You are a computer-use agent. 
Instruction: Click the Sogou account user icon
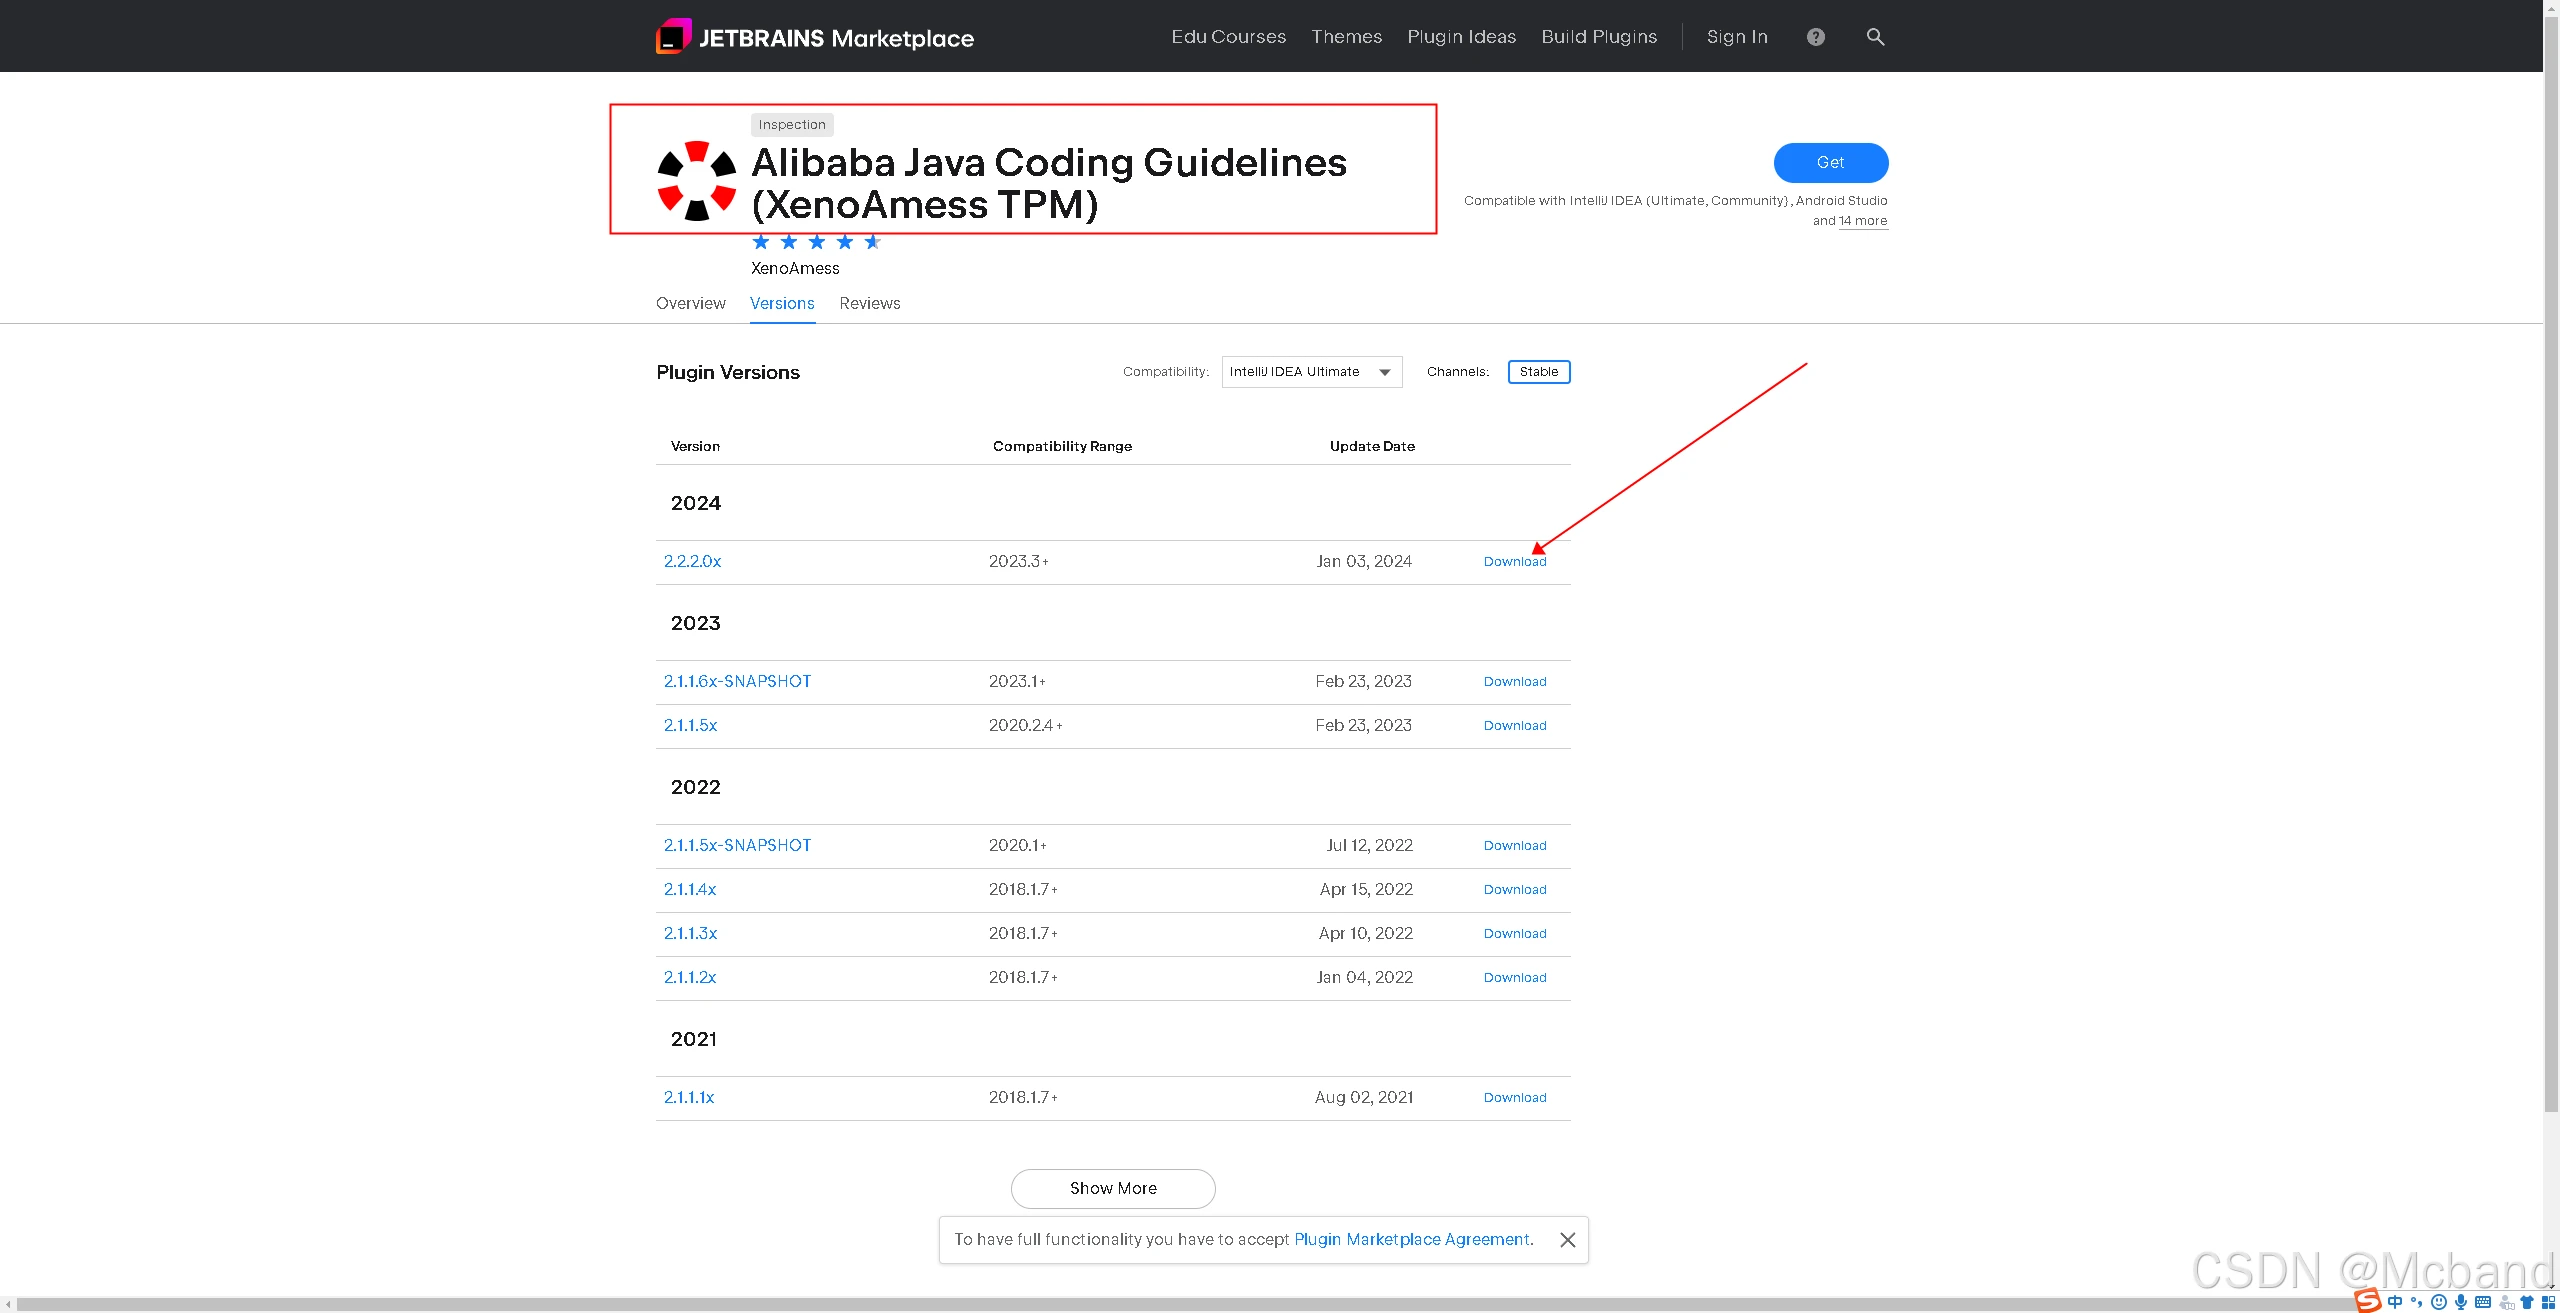pyautogui.click(x=2506, y=1303)
